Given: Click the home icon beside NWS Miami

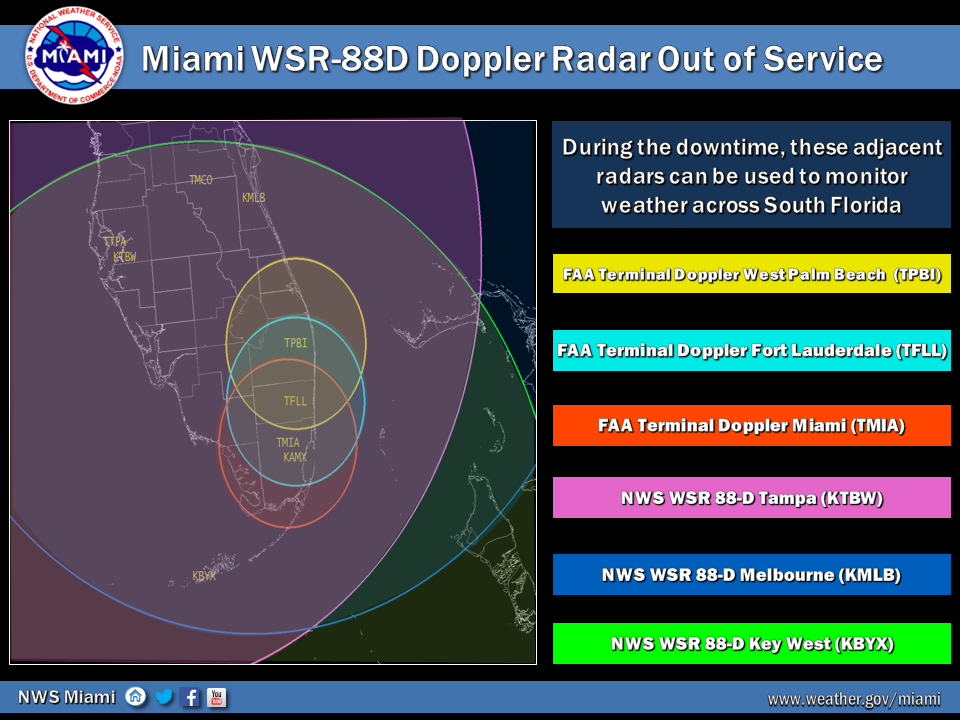Looking at the screenshot, I should [x=136, y=697].
